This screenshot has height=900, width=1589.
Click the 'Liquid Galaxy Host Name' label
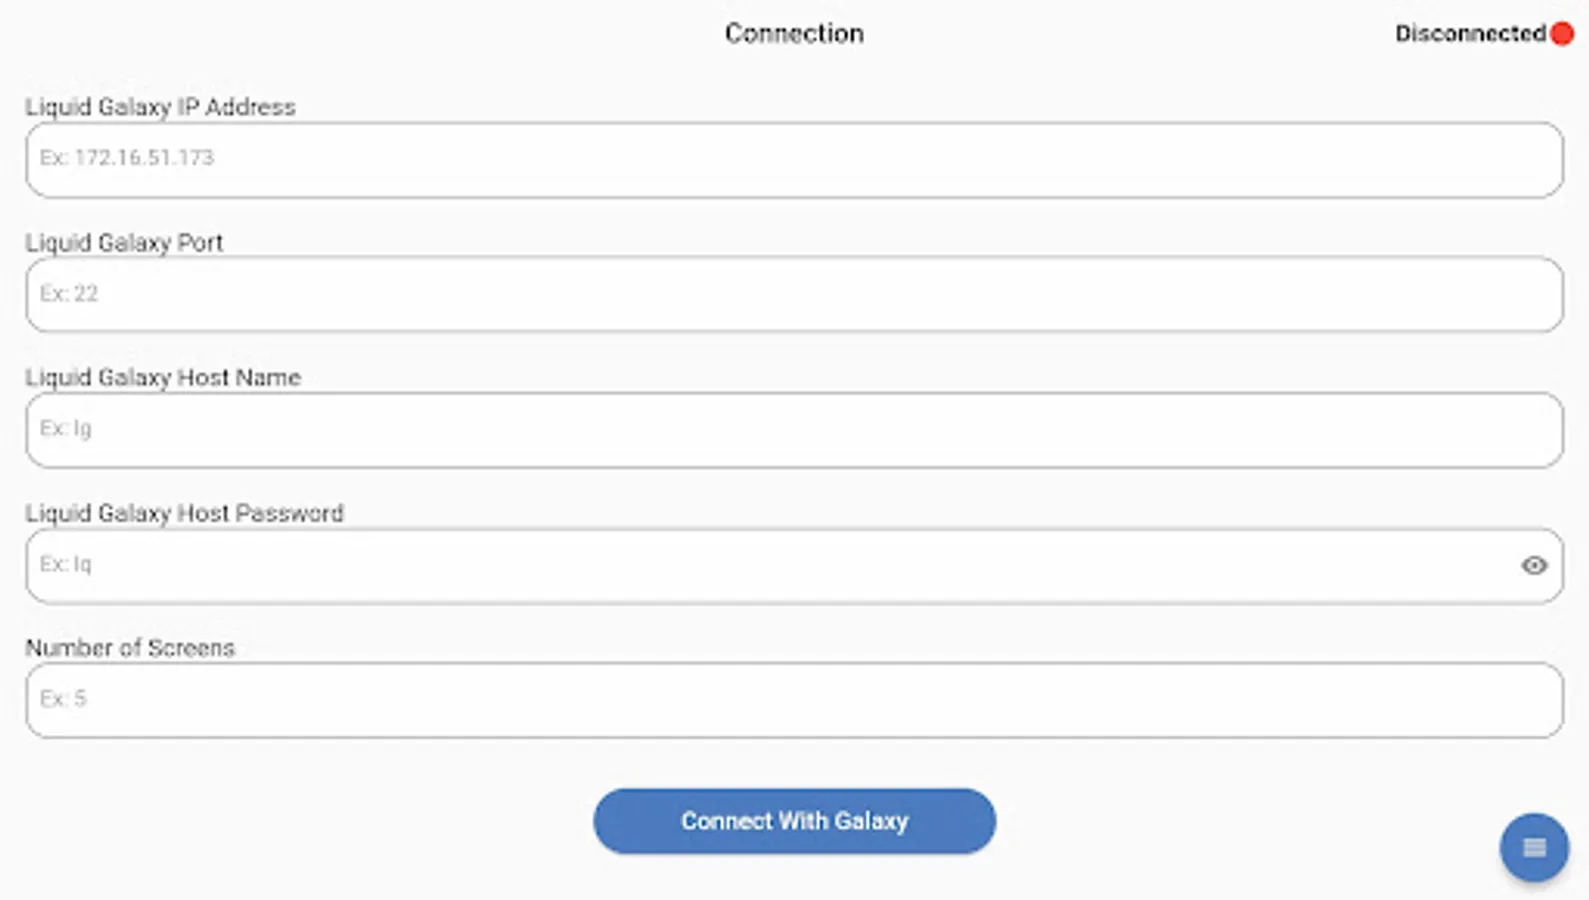point(163,378)
